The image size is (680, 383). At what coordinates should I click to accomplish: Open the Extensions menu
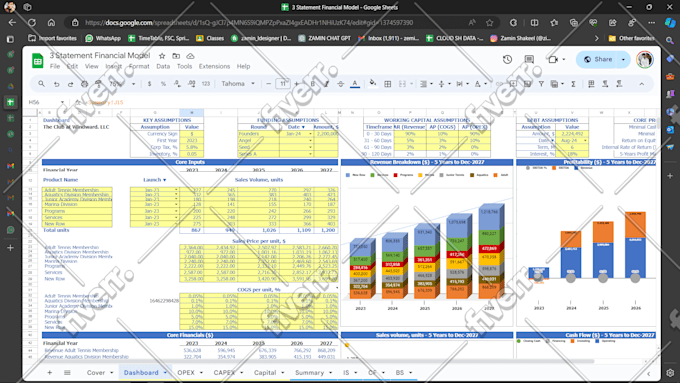(214, 66)
